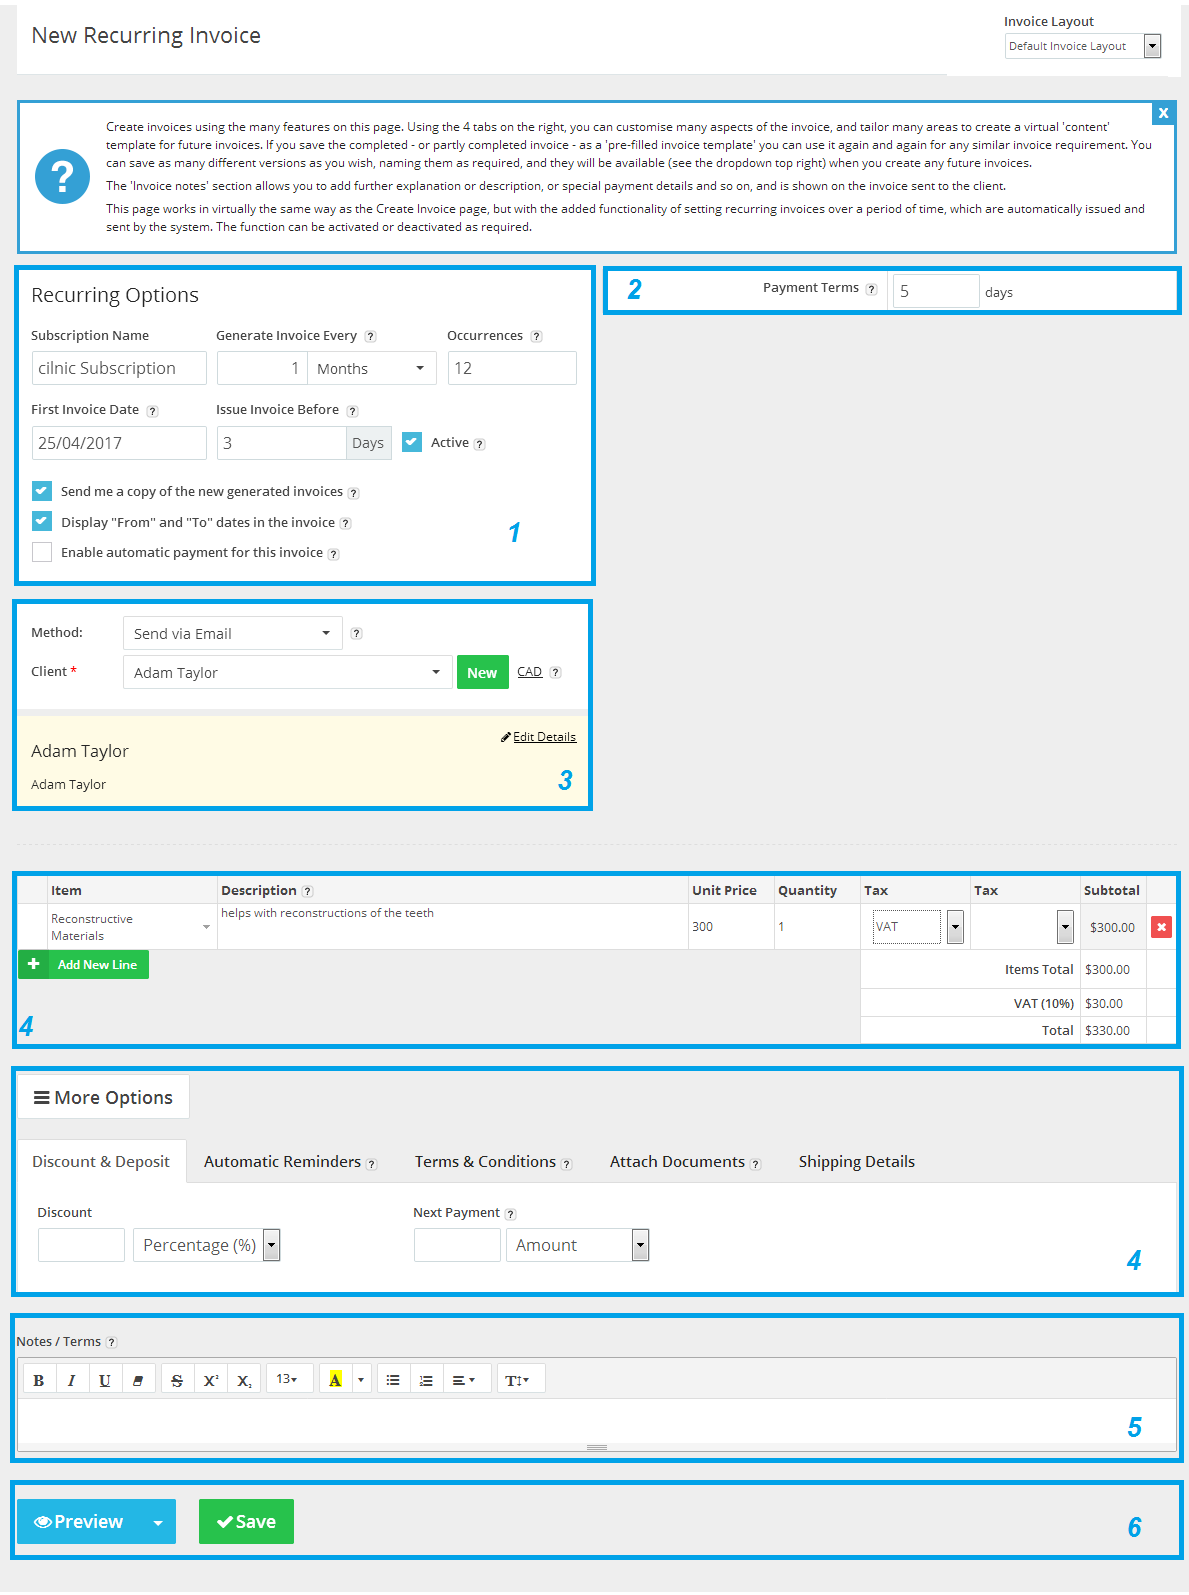Close the help info box
This screenshot has height=1595, width=1189.
tap(1163, 113)
